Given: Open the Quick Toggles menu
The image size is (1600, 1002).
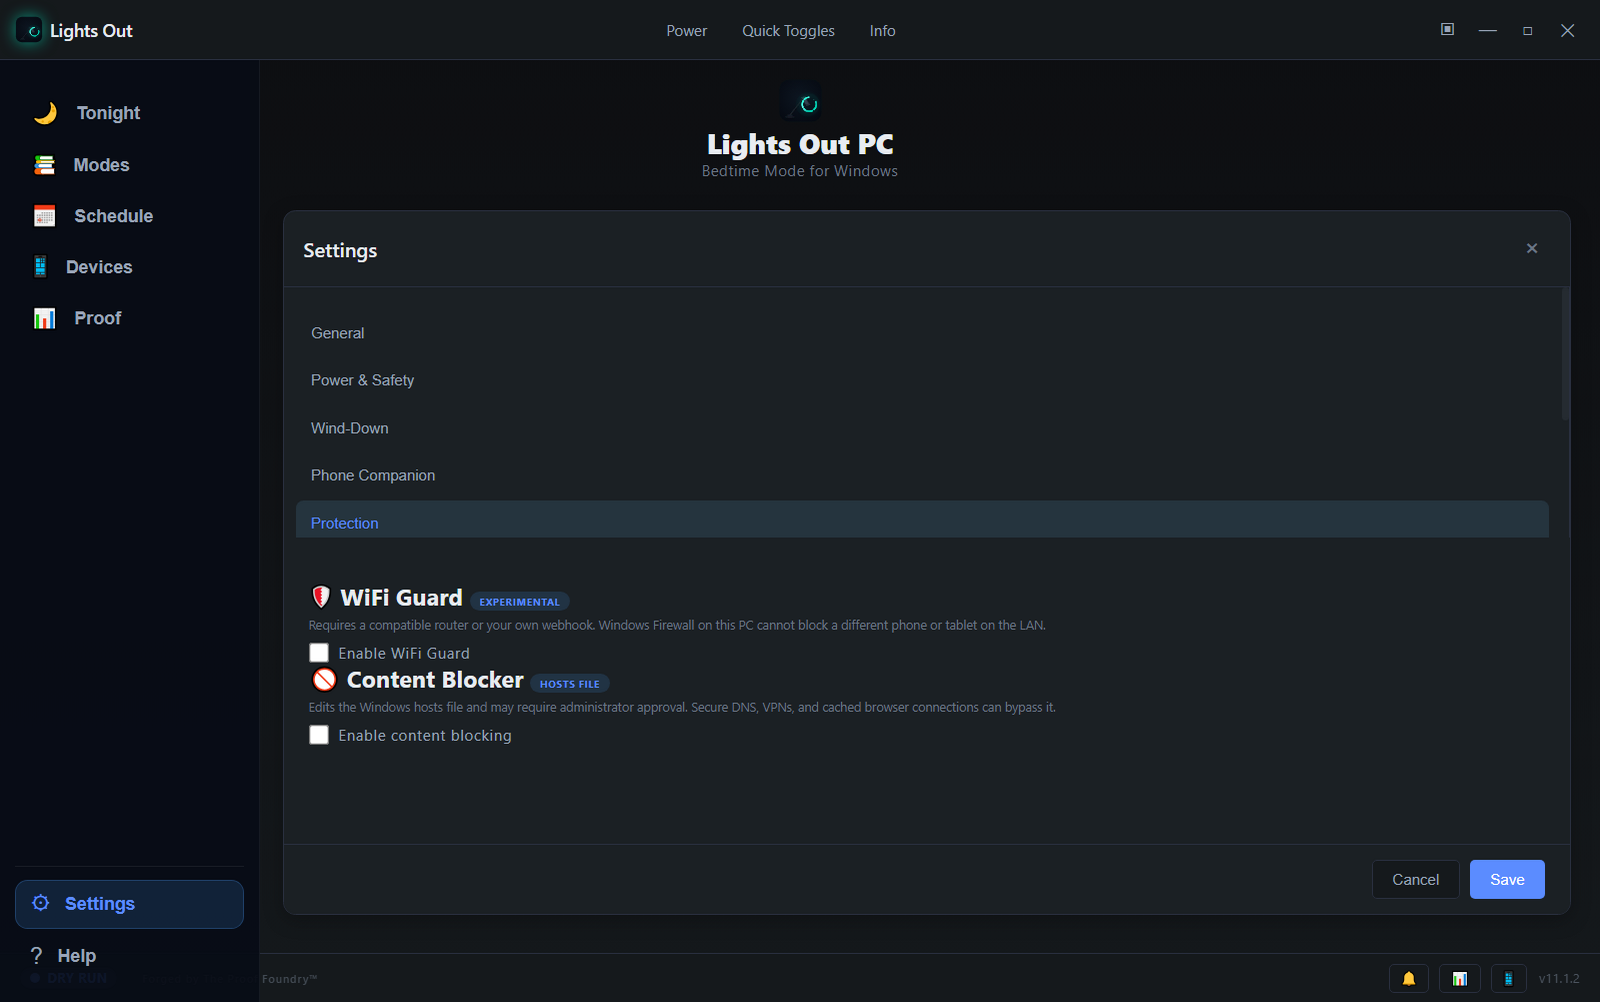Looking at the screenshot, I should click(x=788, y=31).
